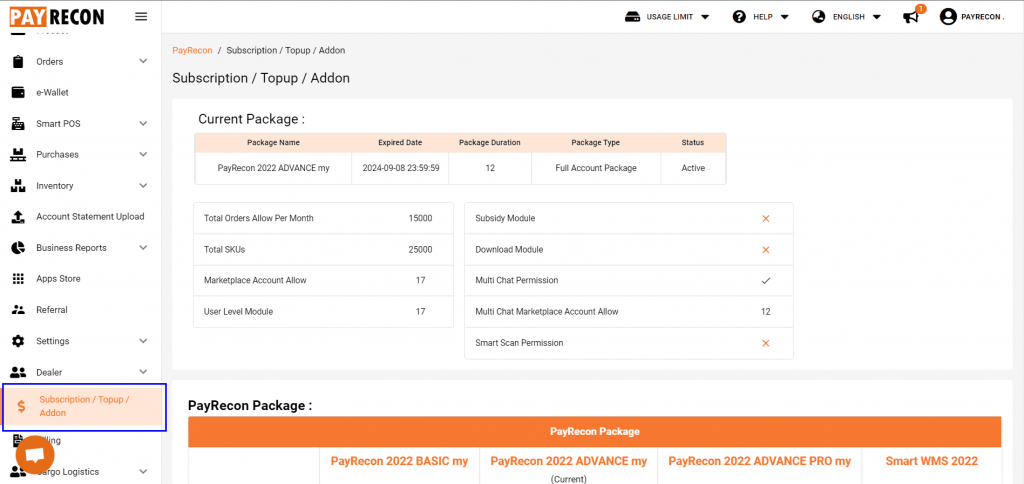Click the Purchases icon in sidebar
Image resolution: width=1024 pixels, height=484 pixels.
point(18,155)
